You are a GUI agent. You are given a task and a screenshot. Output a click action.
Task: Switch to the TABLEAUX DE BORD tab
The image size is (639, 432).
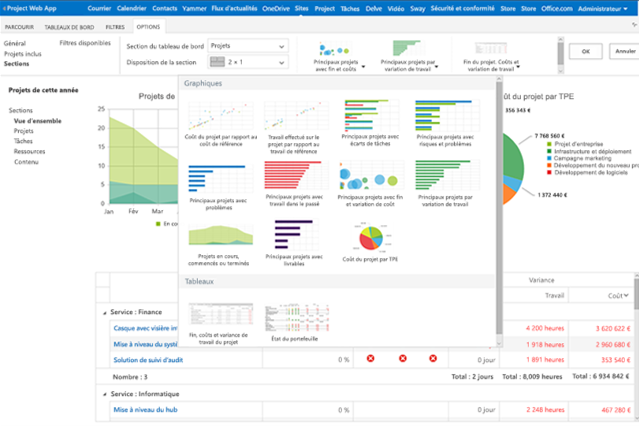tap(69, 27)
